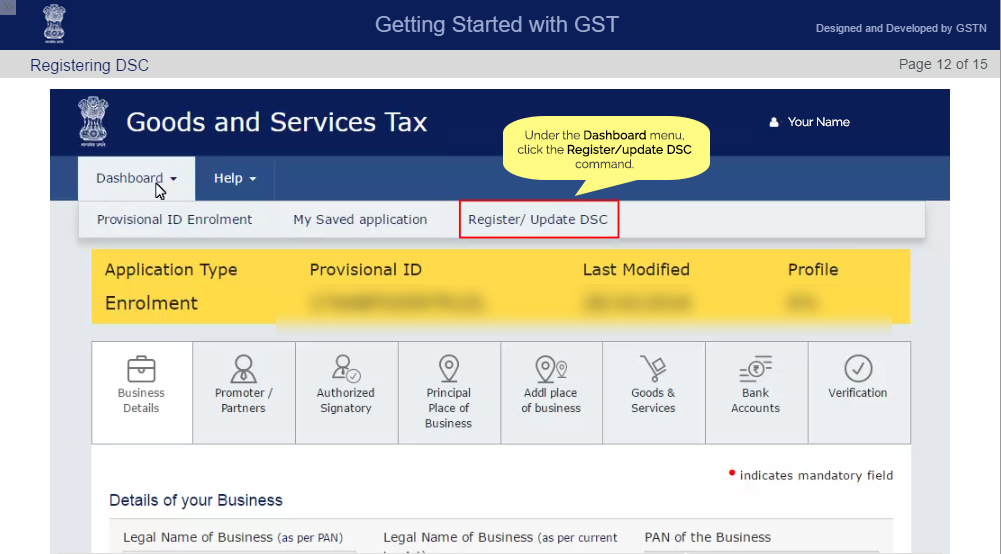This screenshot has height=554, width=1001.
Task: Click the Promoter person icon
Action: tap(243, 369)
